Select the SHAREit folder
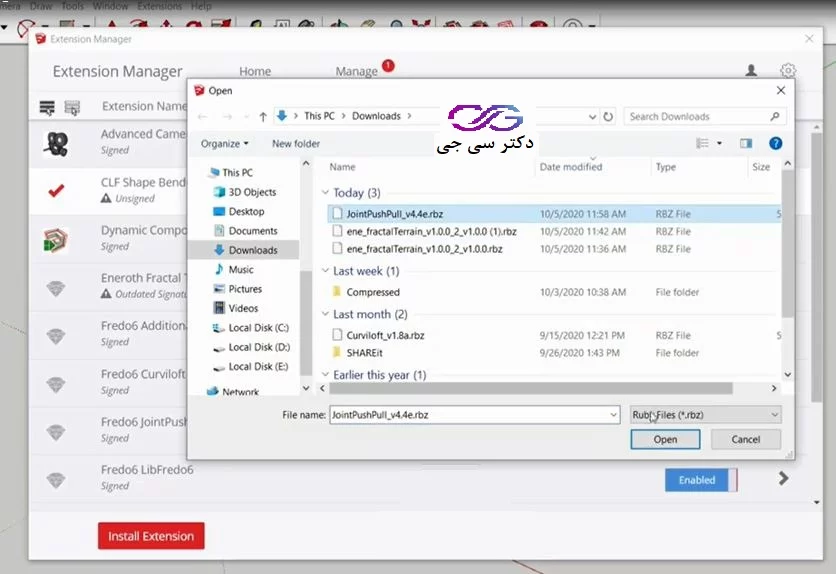The width and height of the screenshot is (836, 574). (x=554, y=352)
